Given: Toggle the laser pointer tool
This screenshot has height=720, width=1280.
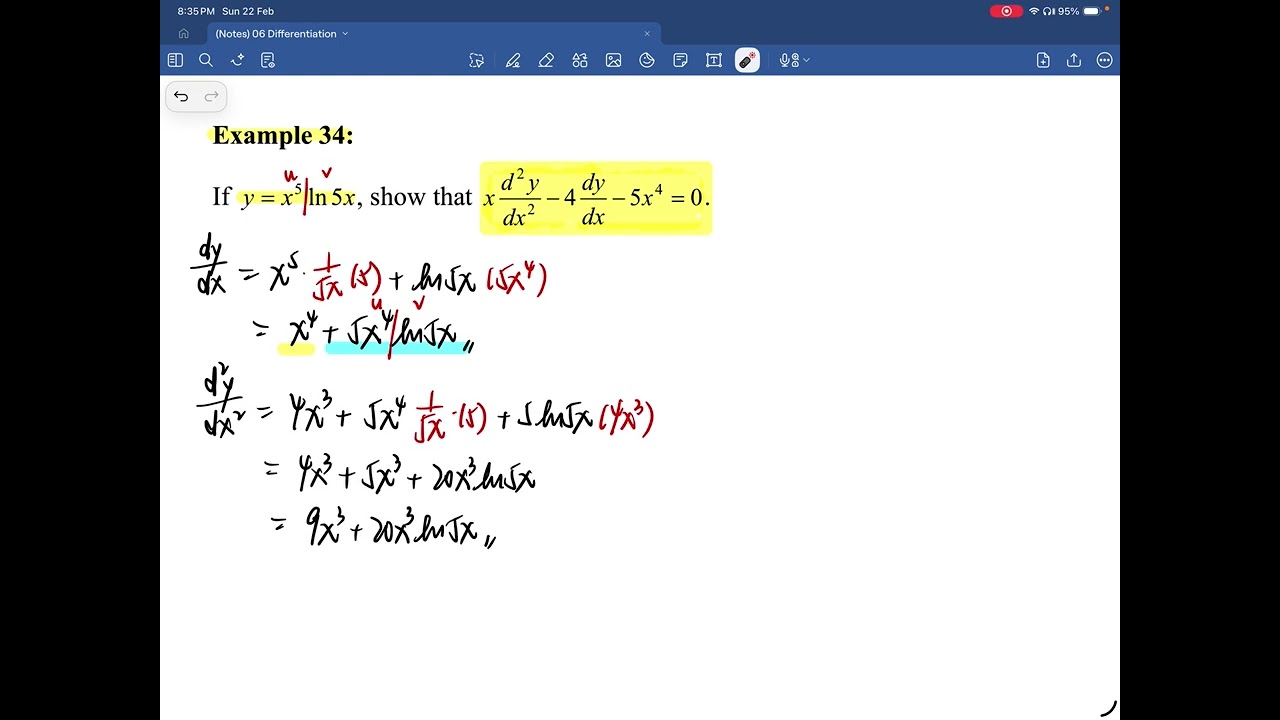Looking at the screenshot, I should point(747,60).
